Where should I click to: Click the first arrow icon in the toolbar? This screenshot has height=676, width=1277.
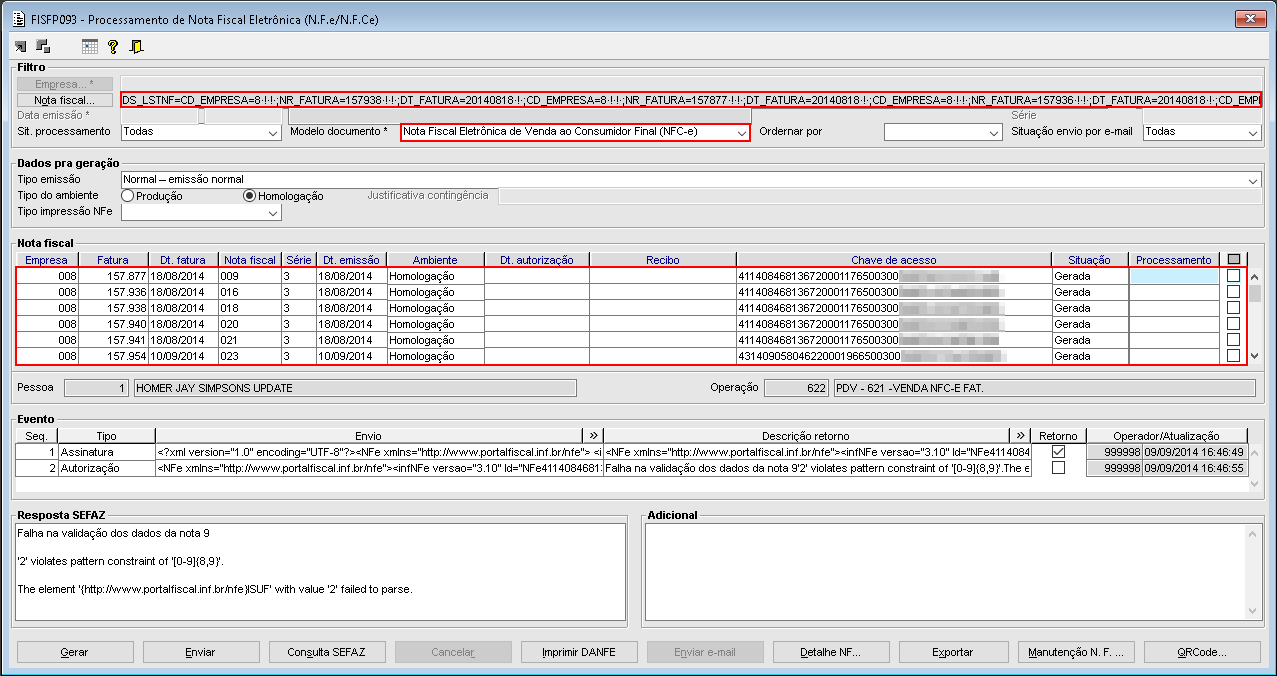tap(21, 46)
